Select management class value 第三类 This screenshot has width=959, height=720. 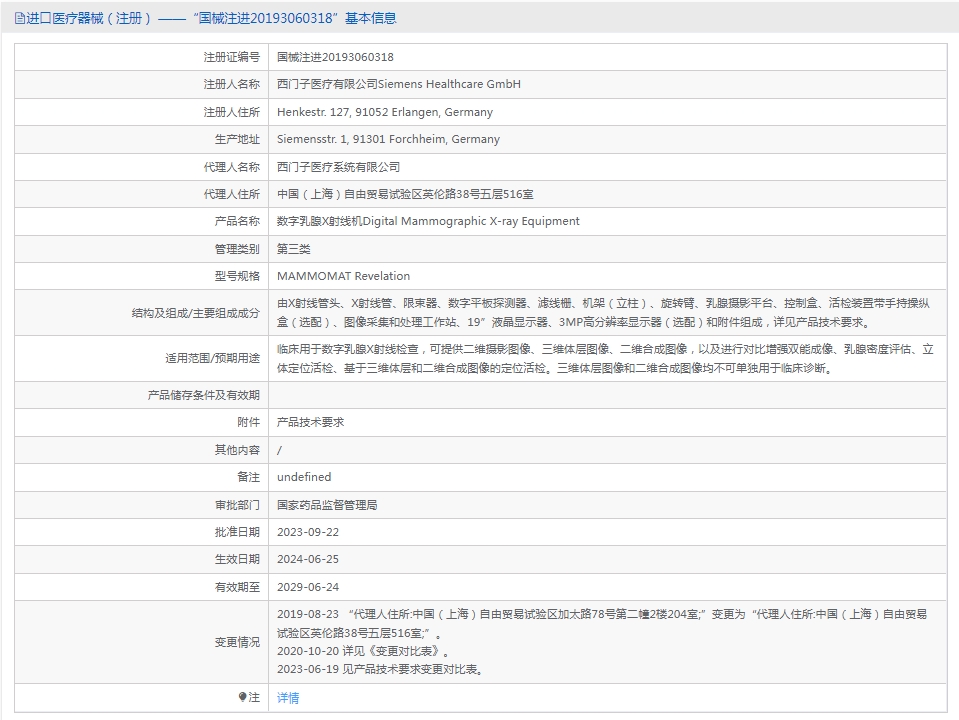click(x=294, y=249)
